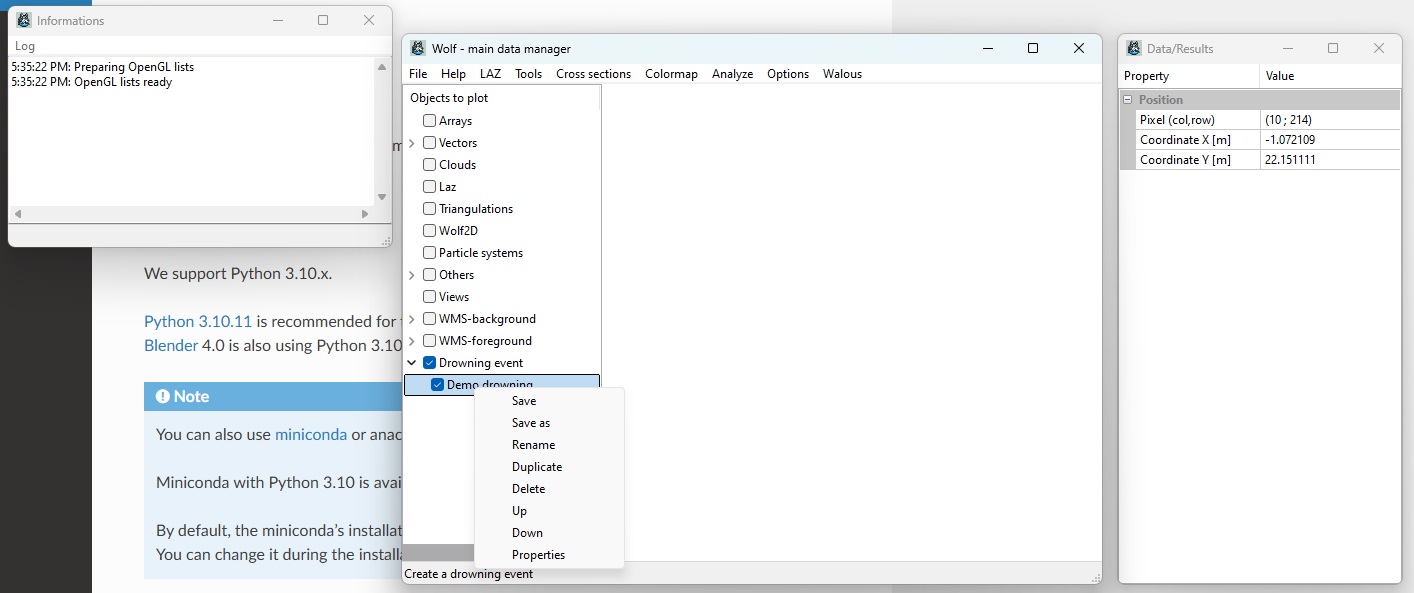
Task: Maximize the Wolf main data manager window
Action: pyautogui.click(x=1033, y=48)
